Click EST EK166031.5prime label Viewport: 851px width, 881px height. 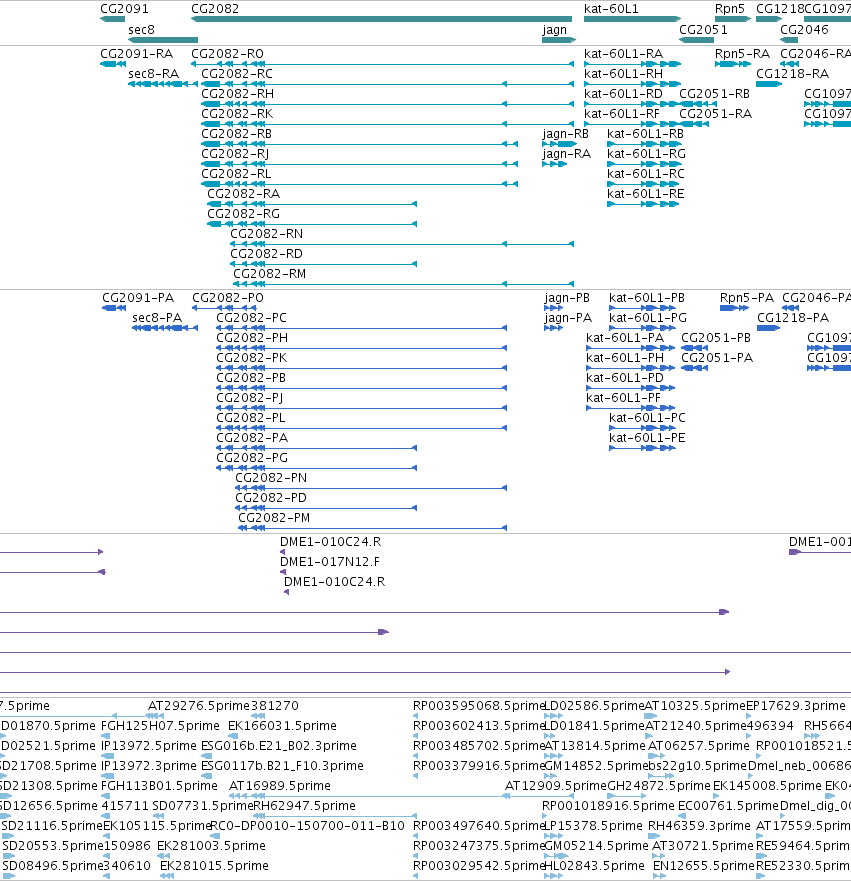pos(282,726)
